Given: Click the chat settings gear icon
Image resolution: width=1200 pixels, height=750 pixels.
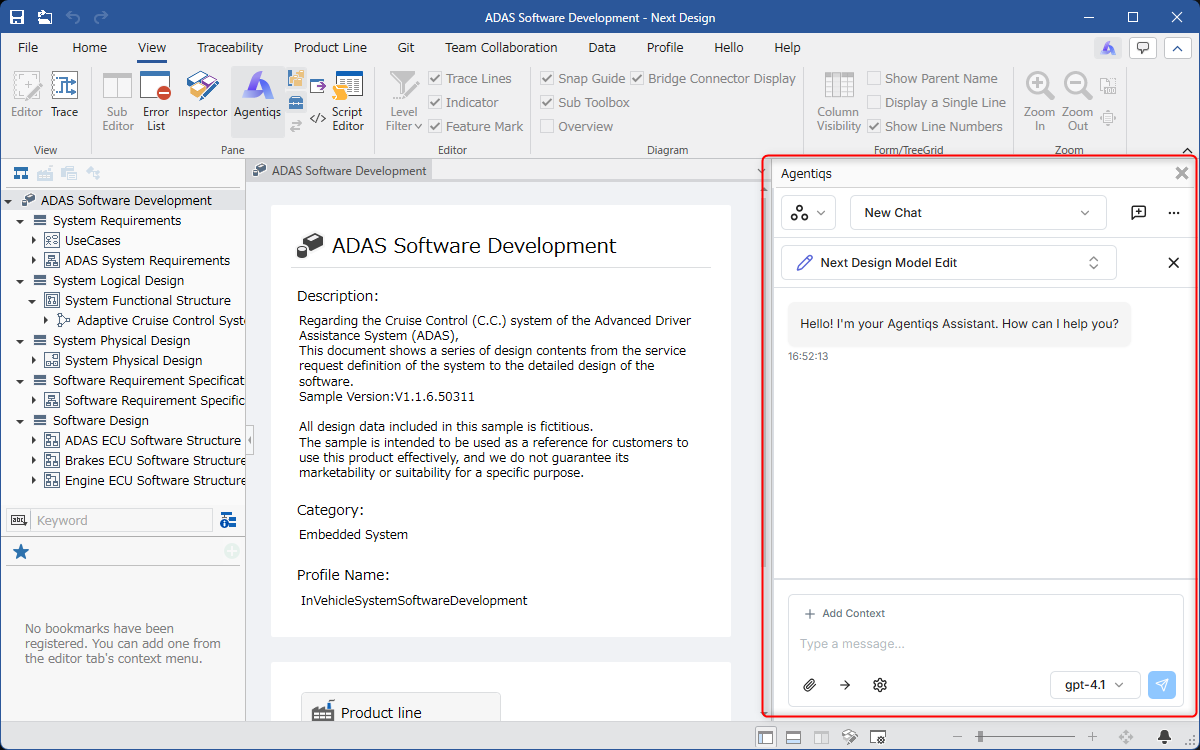Looking at the screenshot, I should 880,685.
